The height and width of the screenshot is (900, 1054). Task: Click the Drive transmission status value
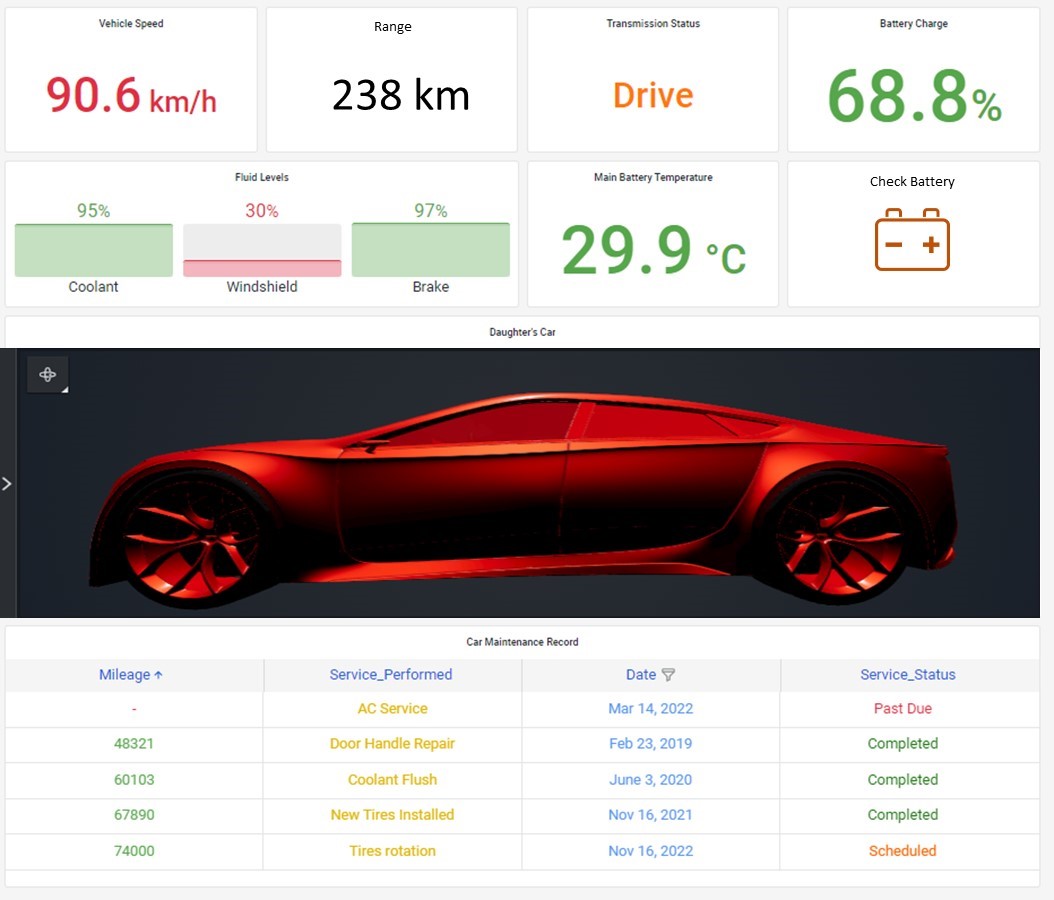point(653,95)
